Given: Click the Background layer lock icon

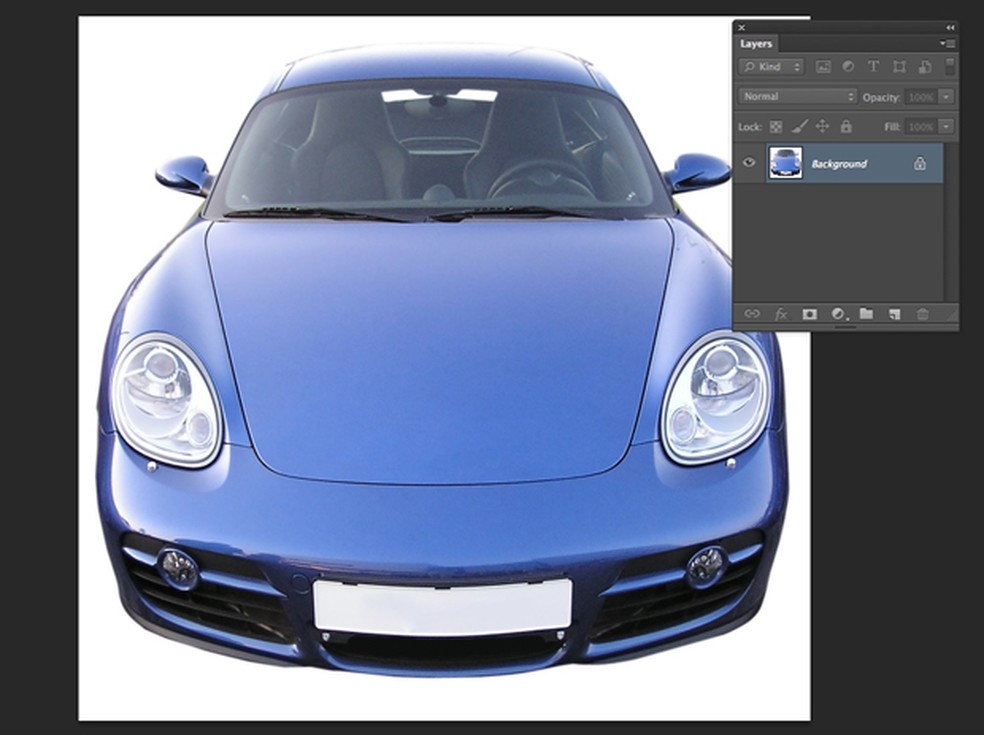Looking at the screenshot, I should pyautogui.click(x=918, y=162).
